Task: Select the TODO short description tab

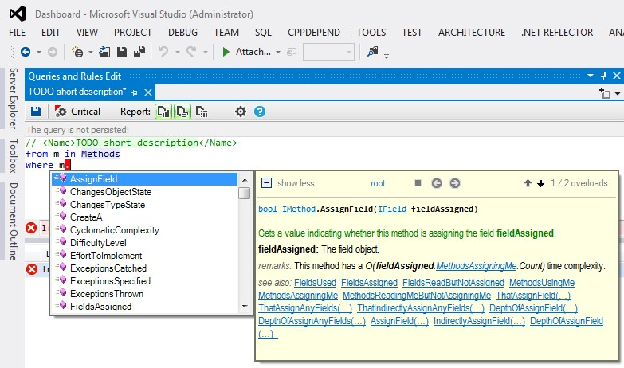Action: (x=77, y=92)
